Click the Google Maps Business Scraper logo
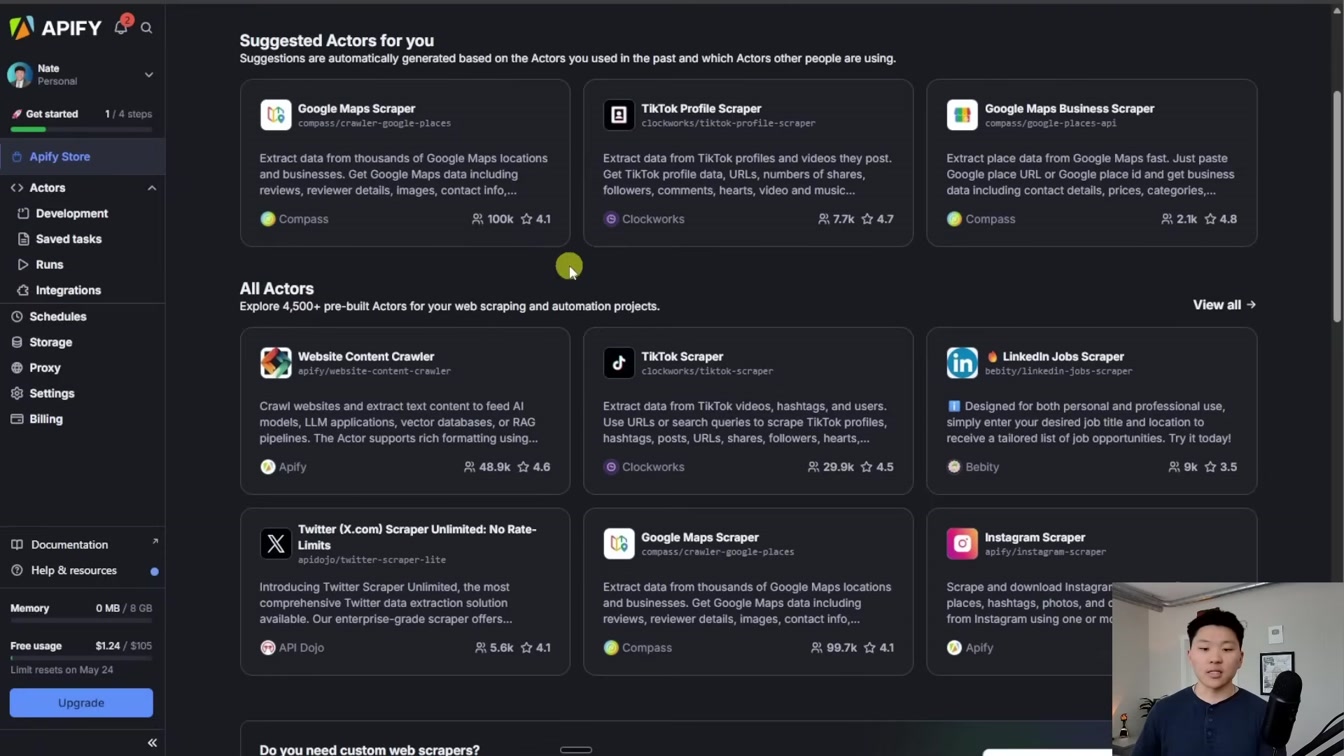Image resolution: width=1344 pixels, height=756 pixels. 962,115
